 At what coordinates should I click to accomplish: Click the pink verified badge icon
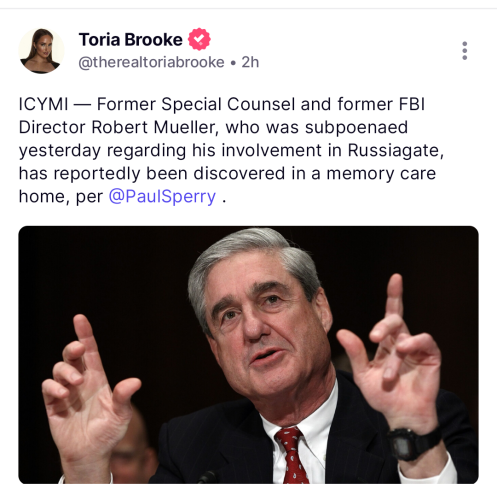[x=199, y=39]
